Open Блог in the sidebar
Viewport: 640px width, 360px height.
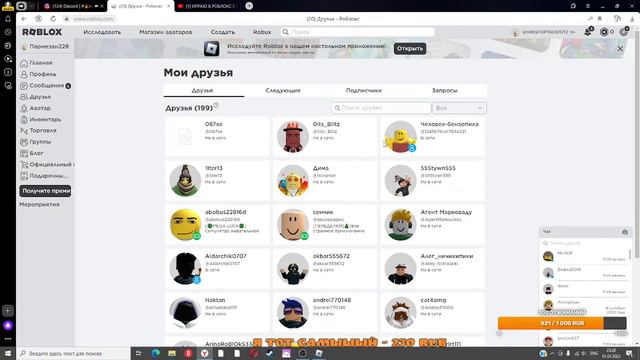pyautogui.click(x=32, y=153)
